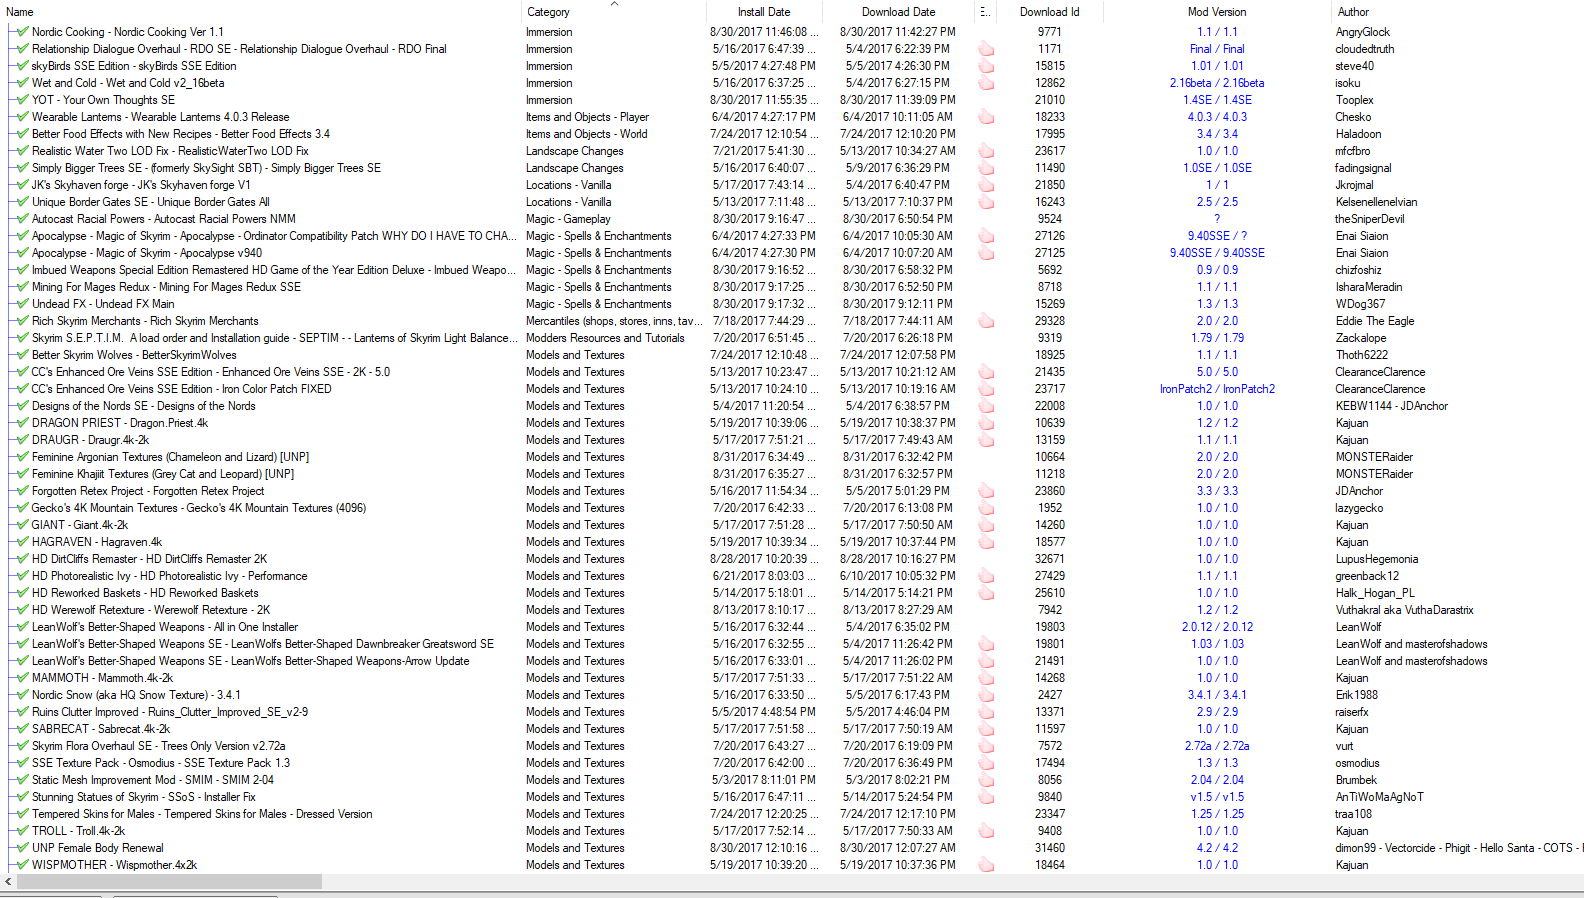Sort by the Install Date column header
This screenshot has height=898, width=1584.
[x=764, y=12]
